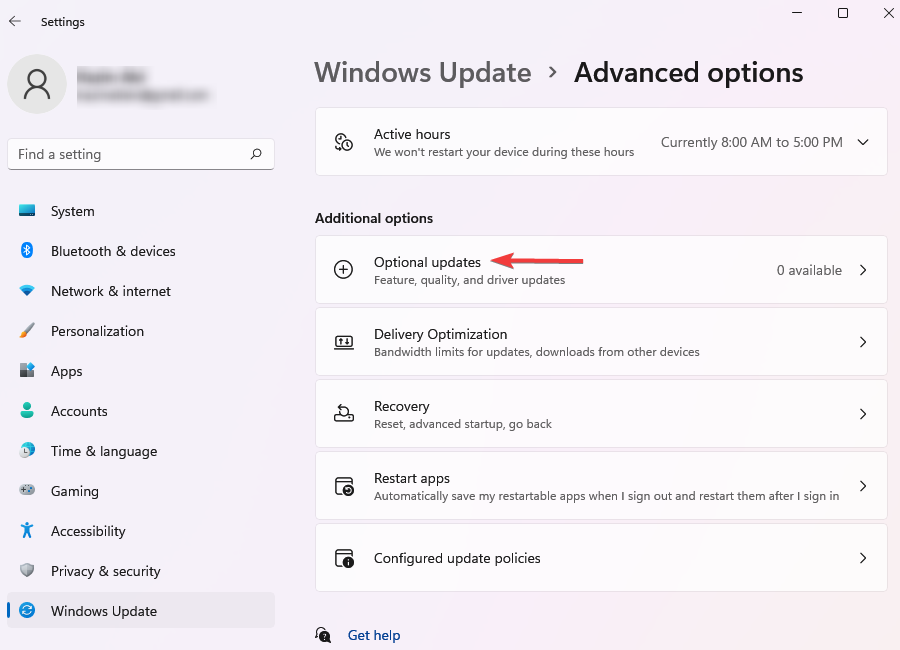Click the Privacy & security shield icon
The width and height of the screenshot is (900, 650).
(x=27, y=570)
